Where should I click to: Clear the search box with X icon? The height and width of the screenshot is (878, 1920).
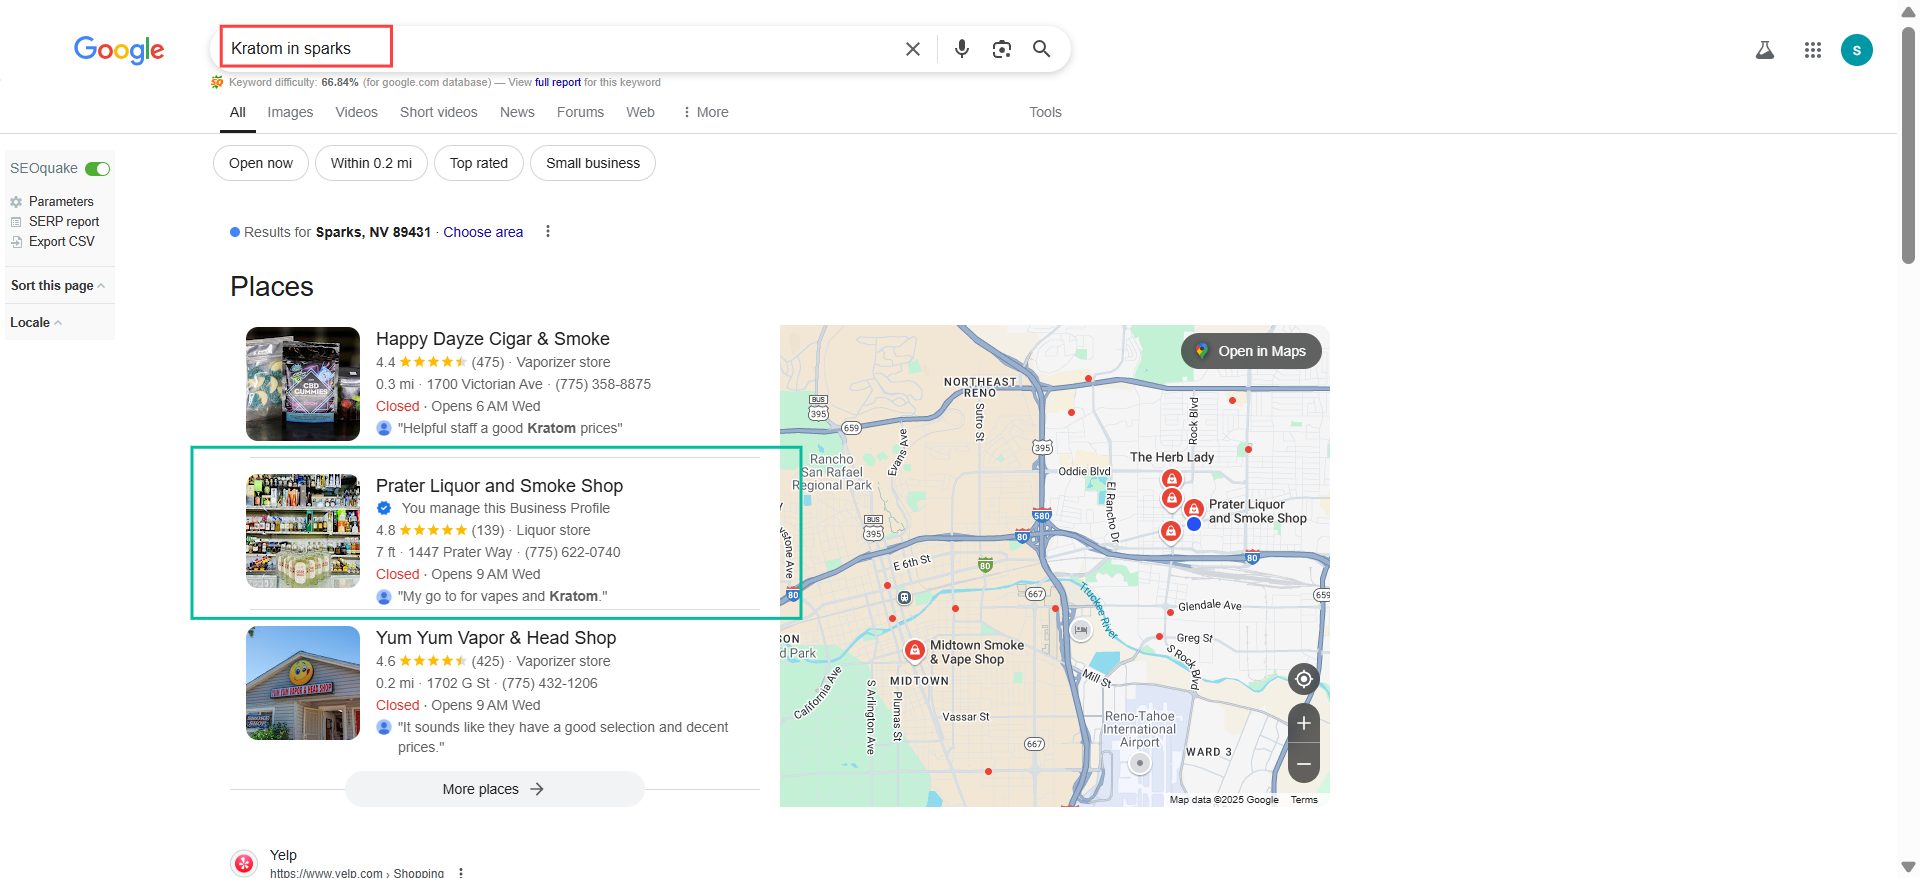coord(912,49)
